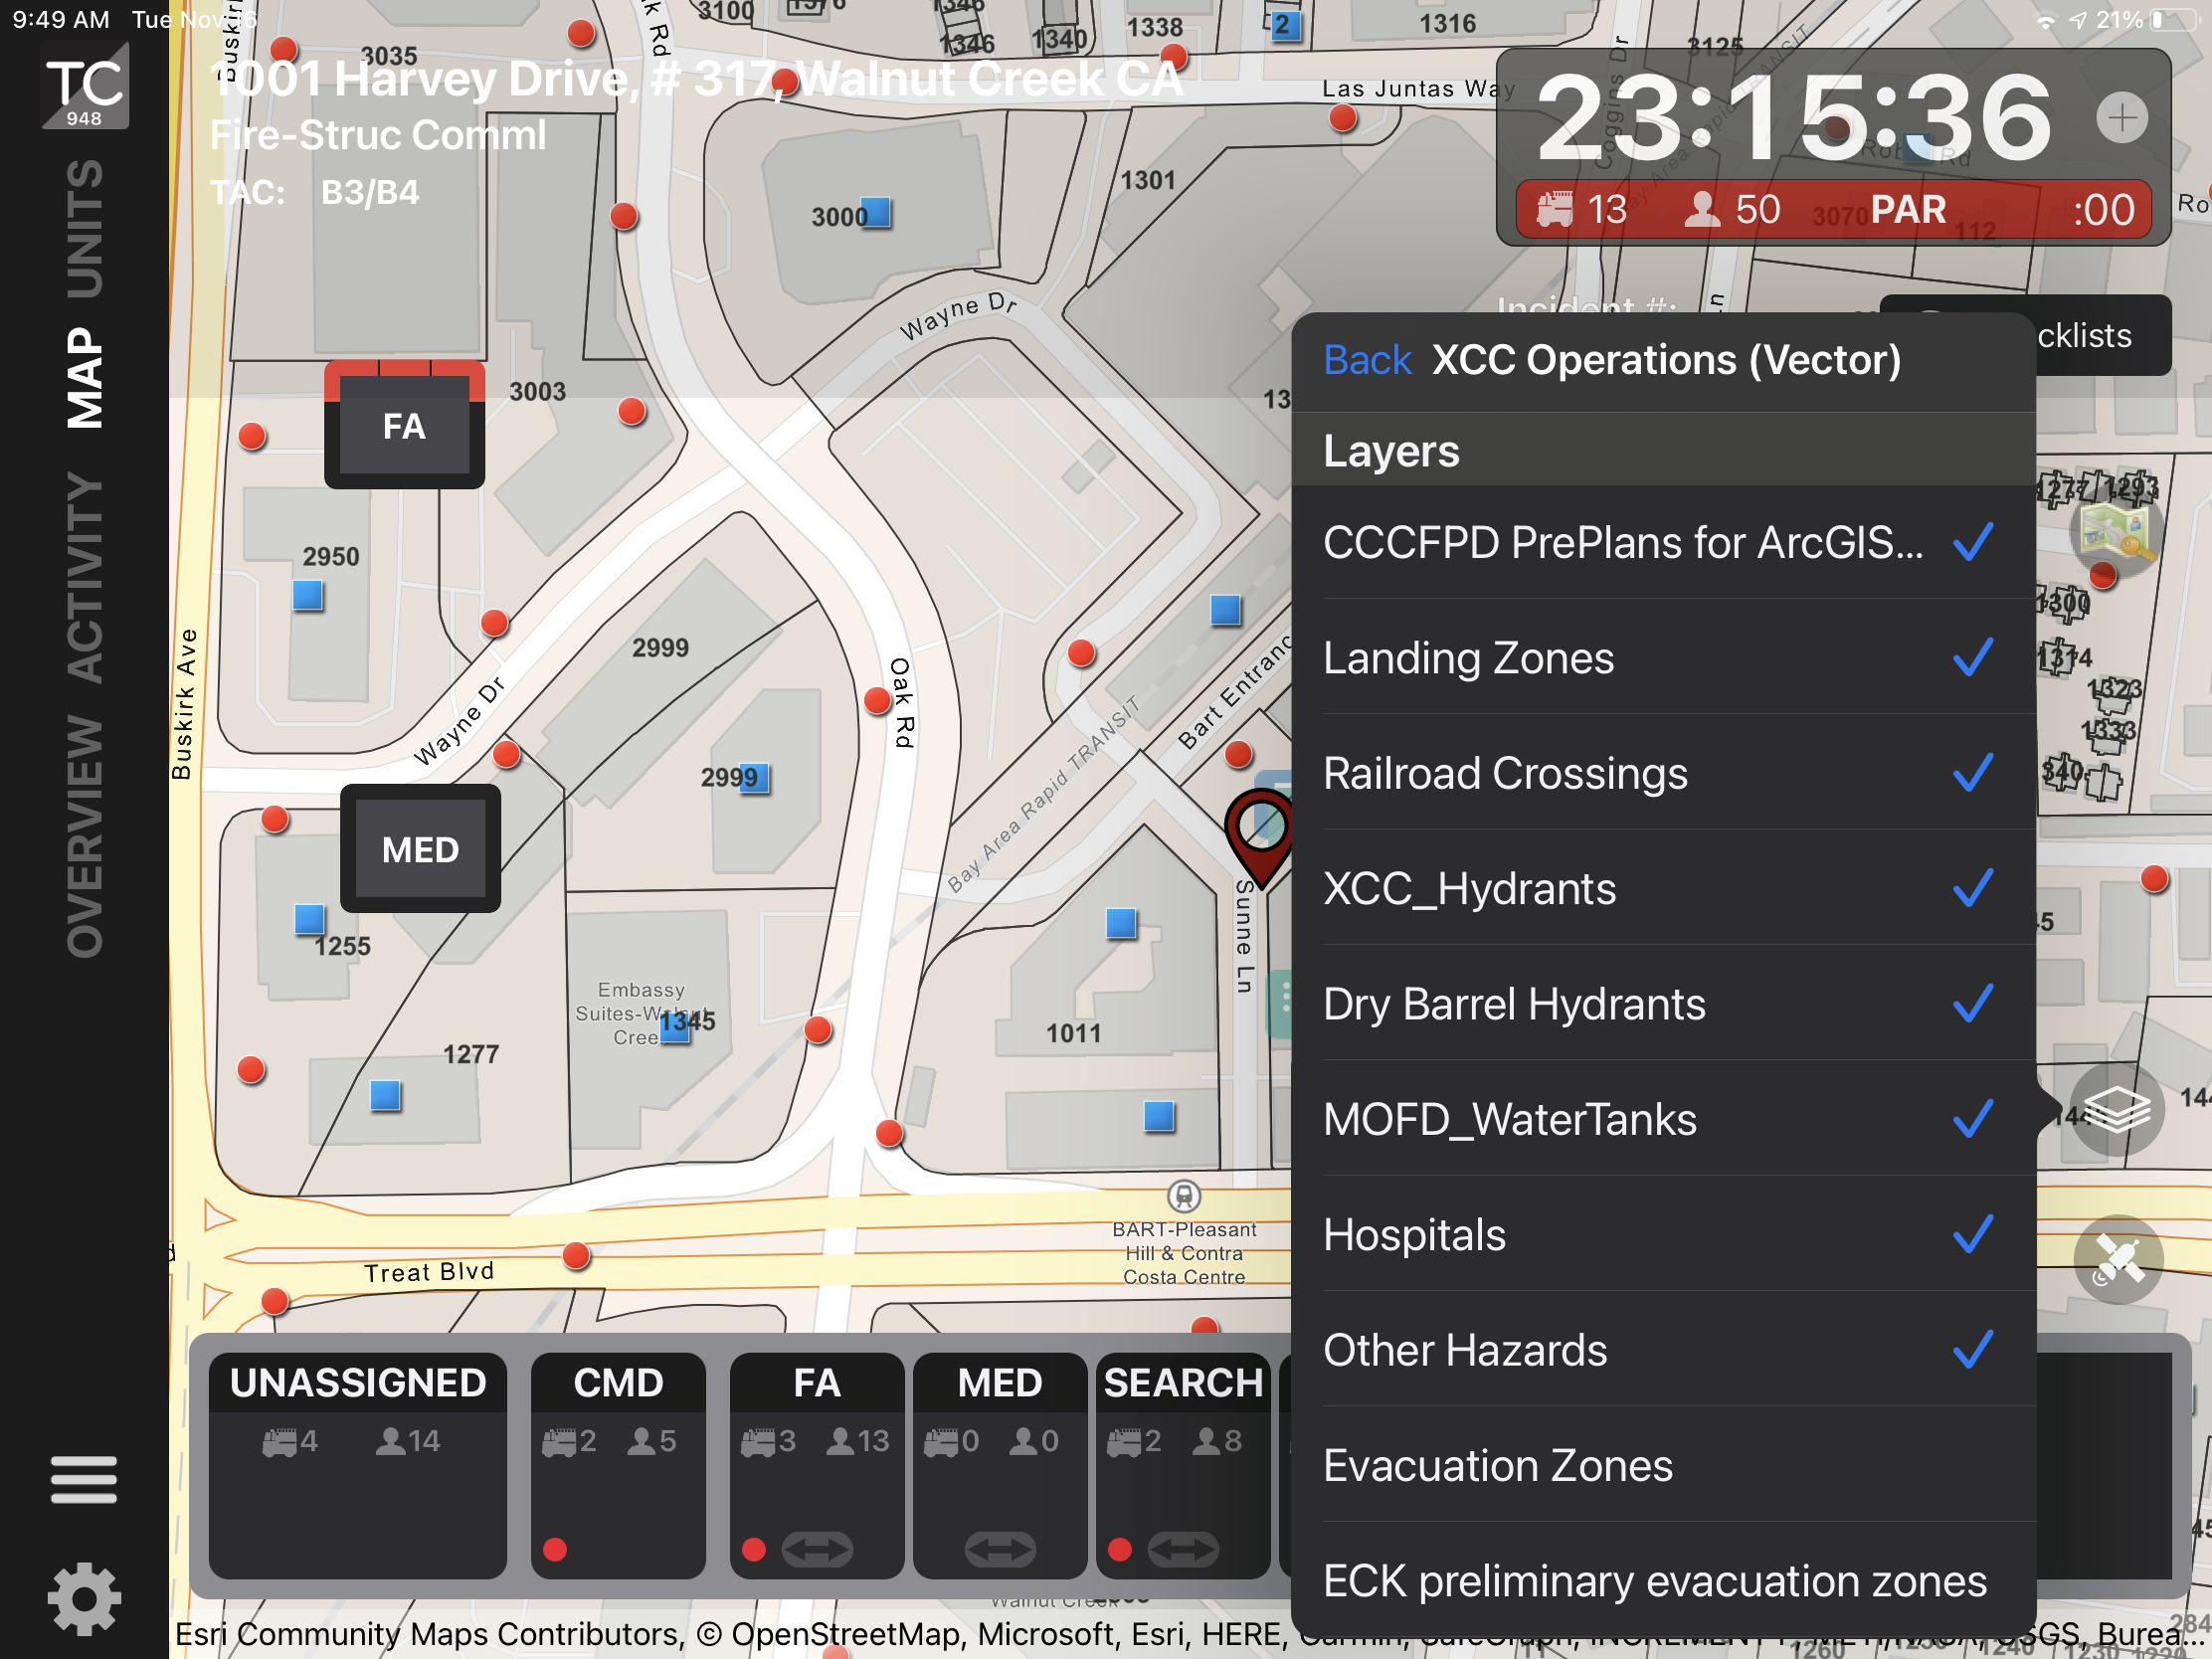2212x1659 pixels.
Task: Open the satellite basemap switcher icon
Action: (x=2120, y=1259)
